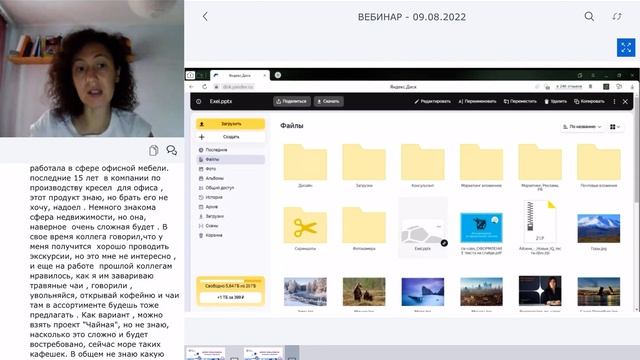Select the Яндекс Диск browser tab
Viewport: 640px width, 360px height.
tap(240, 76)
